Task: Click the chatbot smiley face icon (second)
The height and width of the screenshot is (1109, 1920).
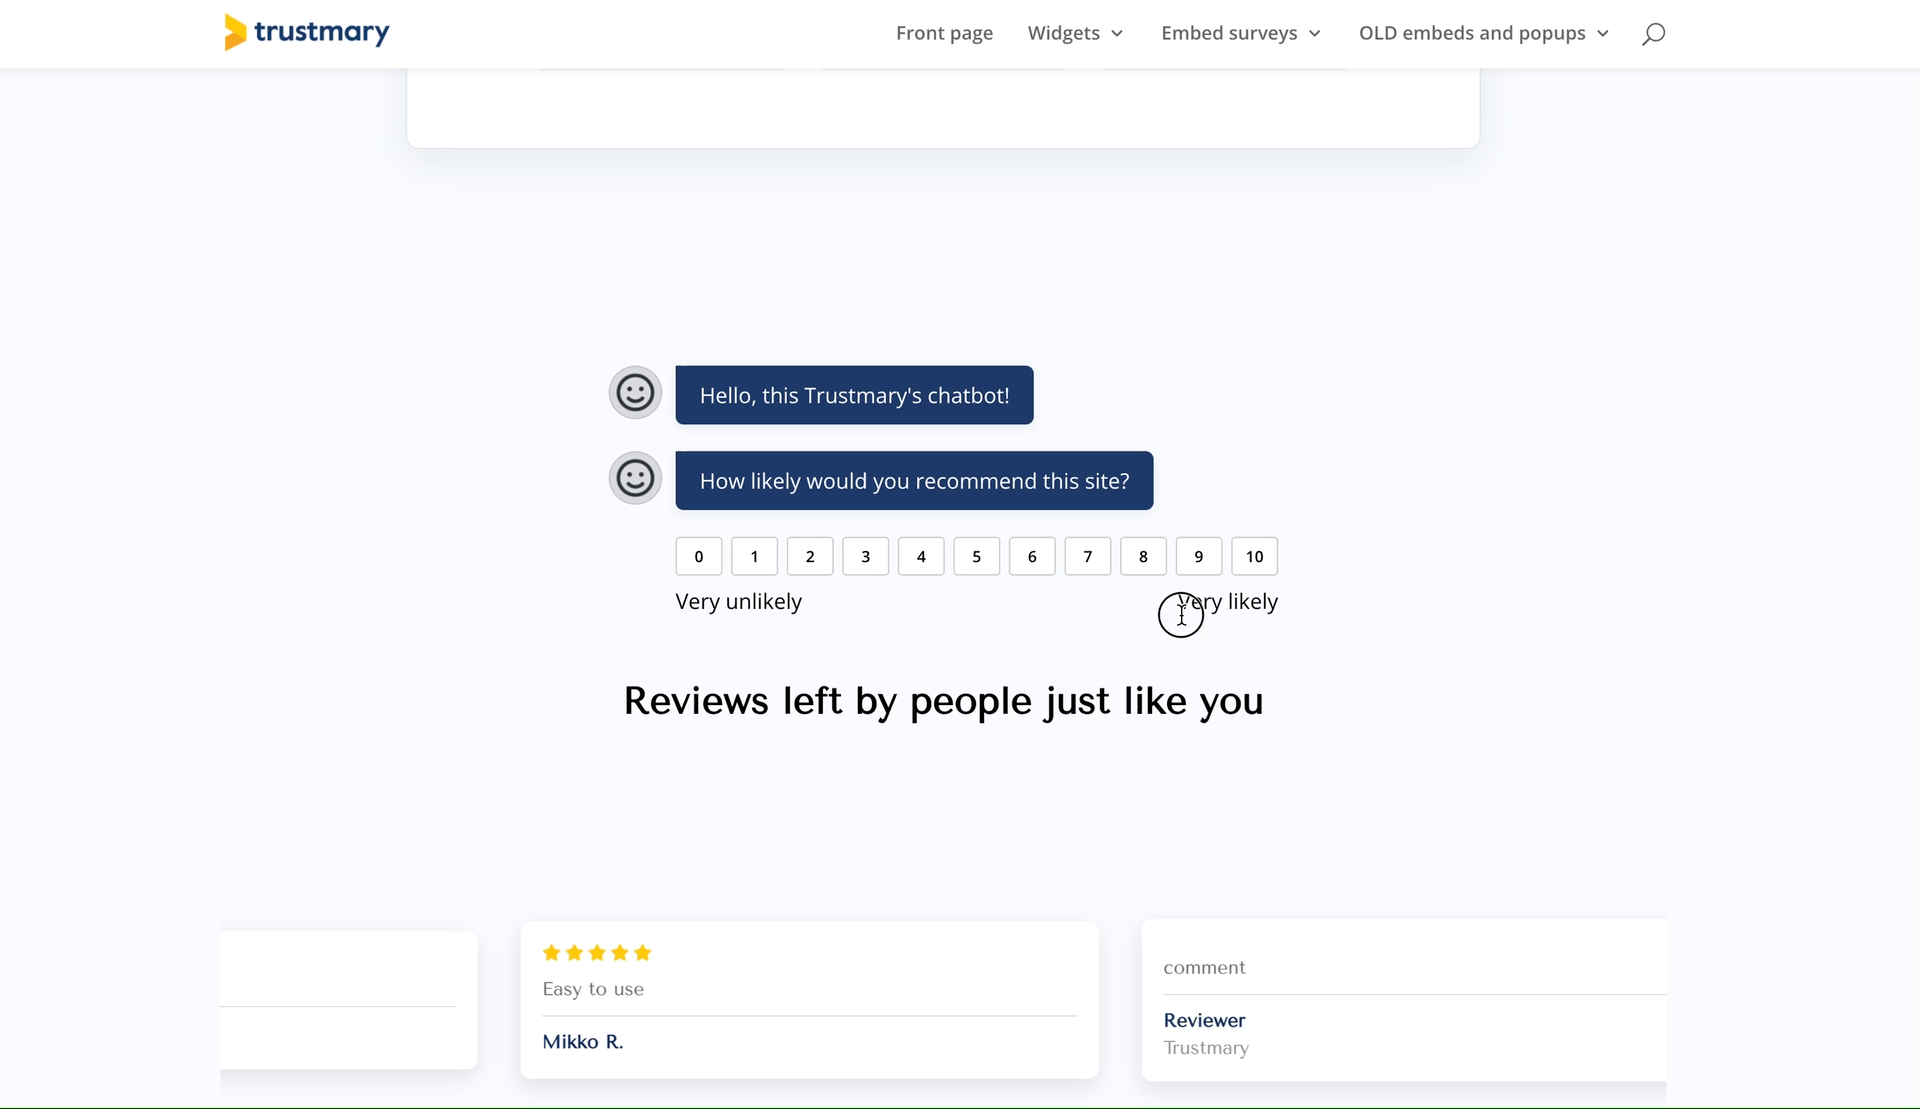Action: tap(635, 478)
